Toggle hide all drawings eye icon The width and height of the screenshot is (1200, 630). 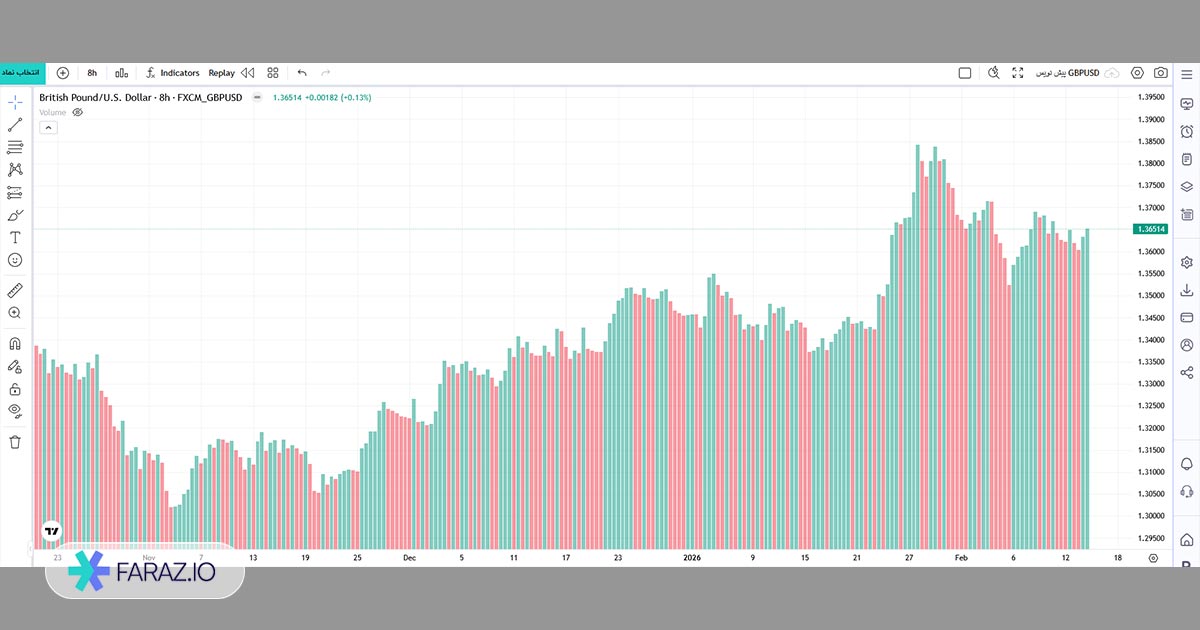point(15,410)
